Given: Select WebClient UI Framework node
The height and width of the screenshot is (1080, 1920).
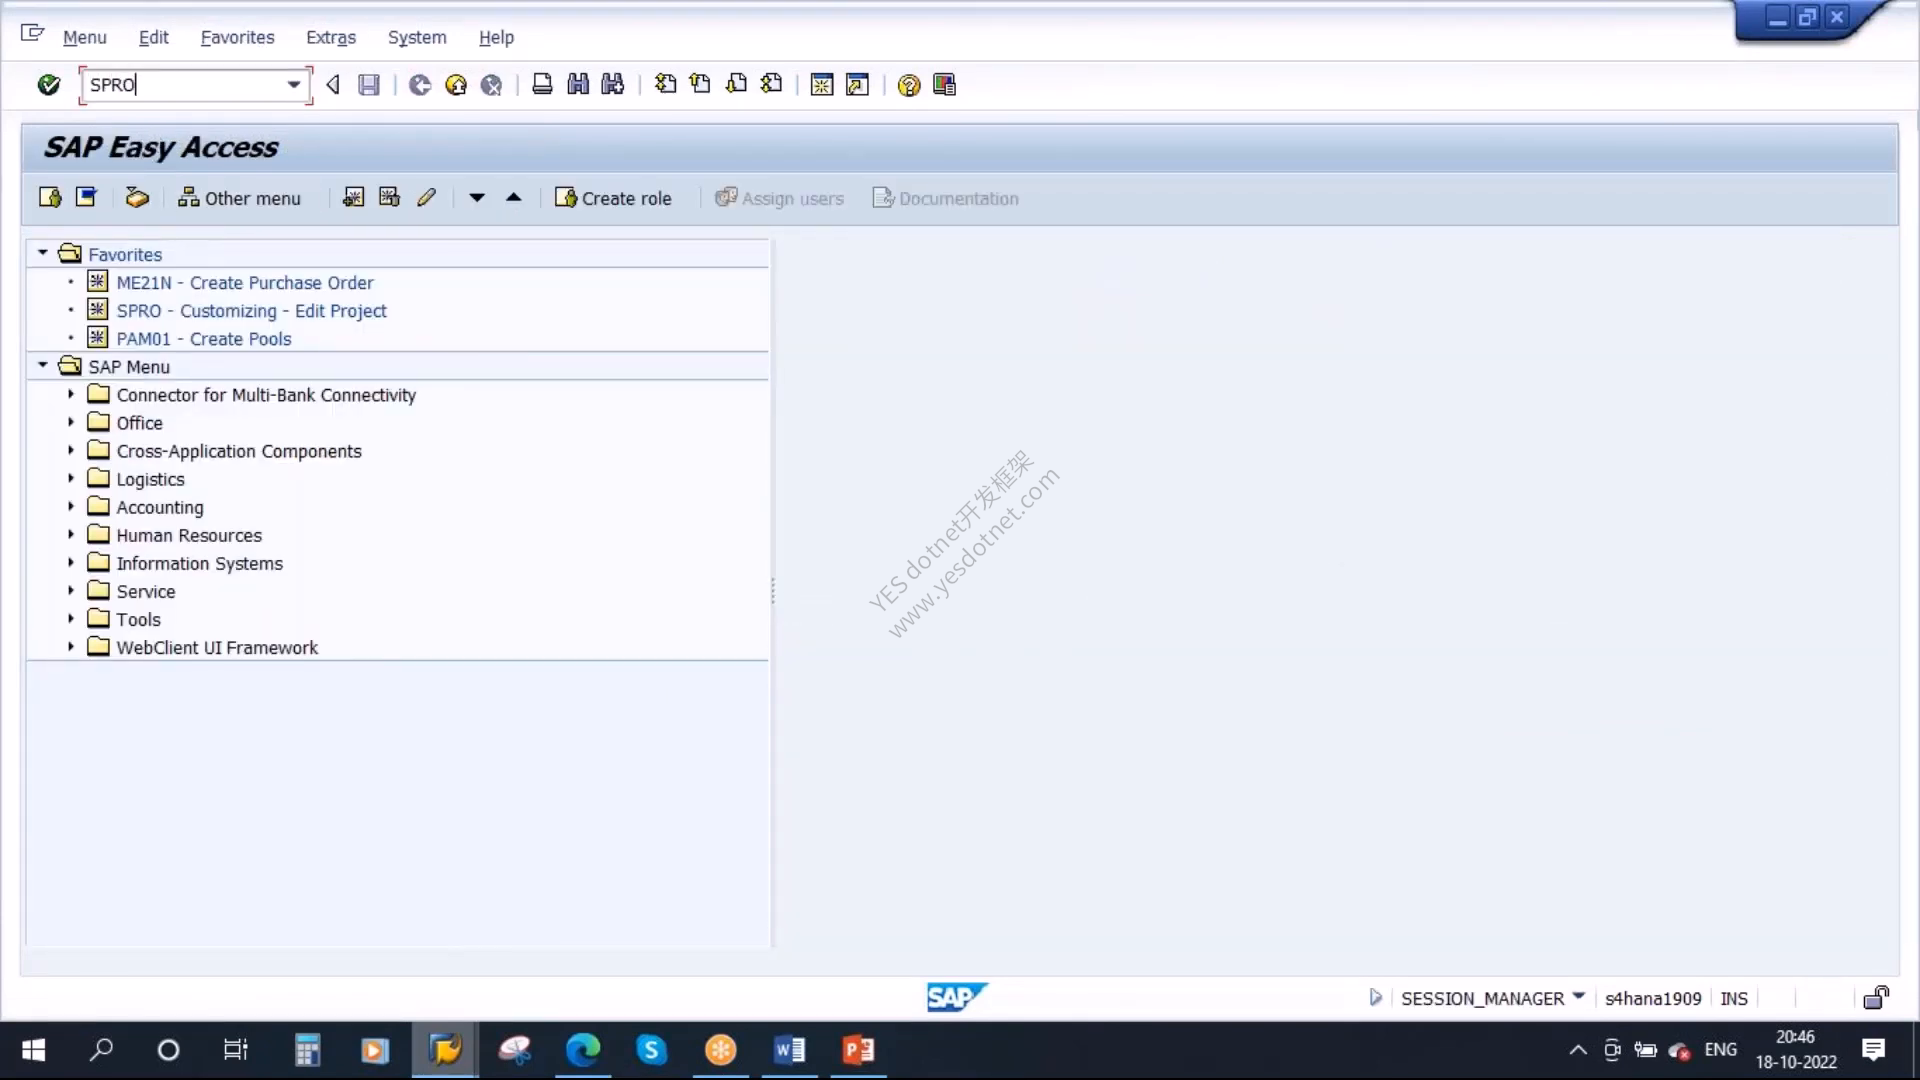Looking at the screenshot, I should 217,647.
